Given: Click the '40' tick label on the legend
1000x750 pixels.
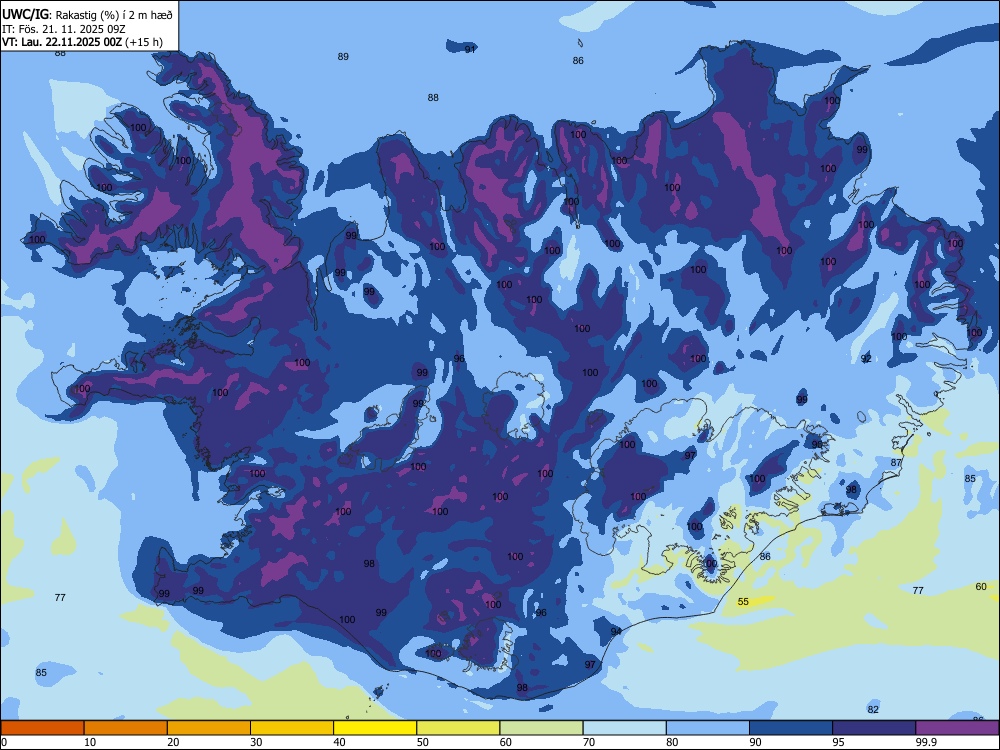Looking at the screenshot, I should 339,742.
